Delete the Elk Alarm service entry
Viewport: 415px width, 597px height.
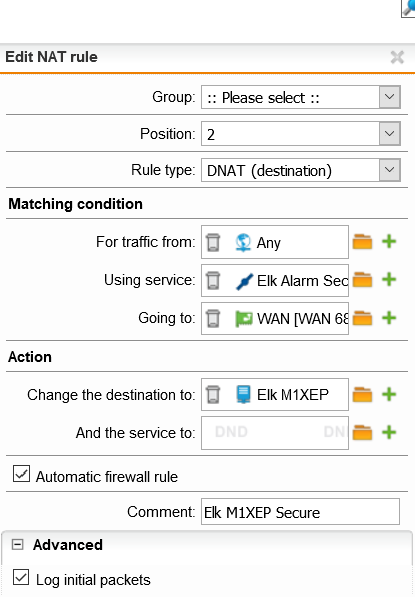click(213, 281)
